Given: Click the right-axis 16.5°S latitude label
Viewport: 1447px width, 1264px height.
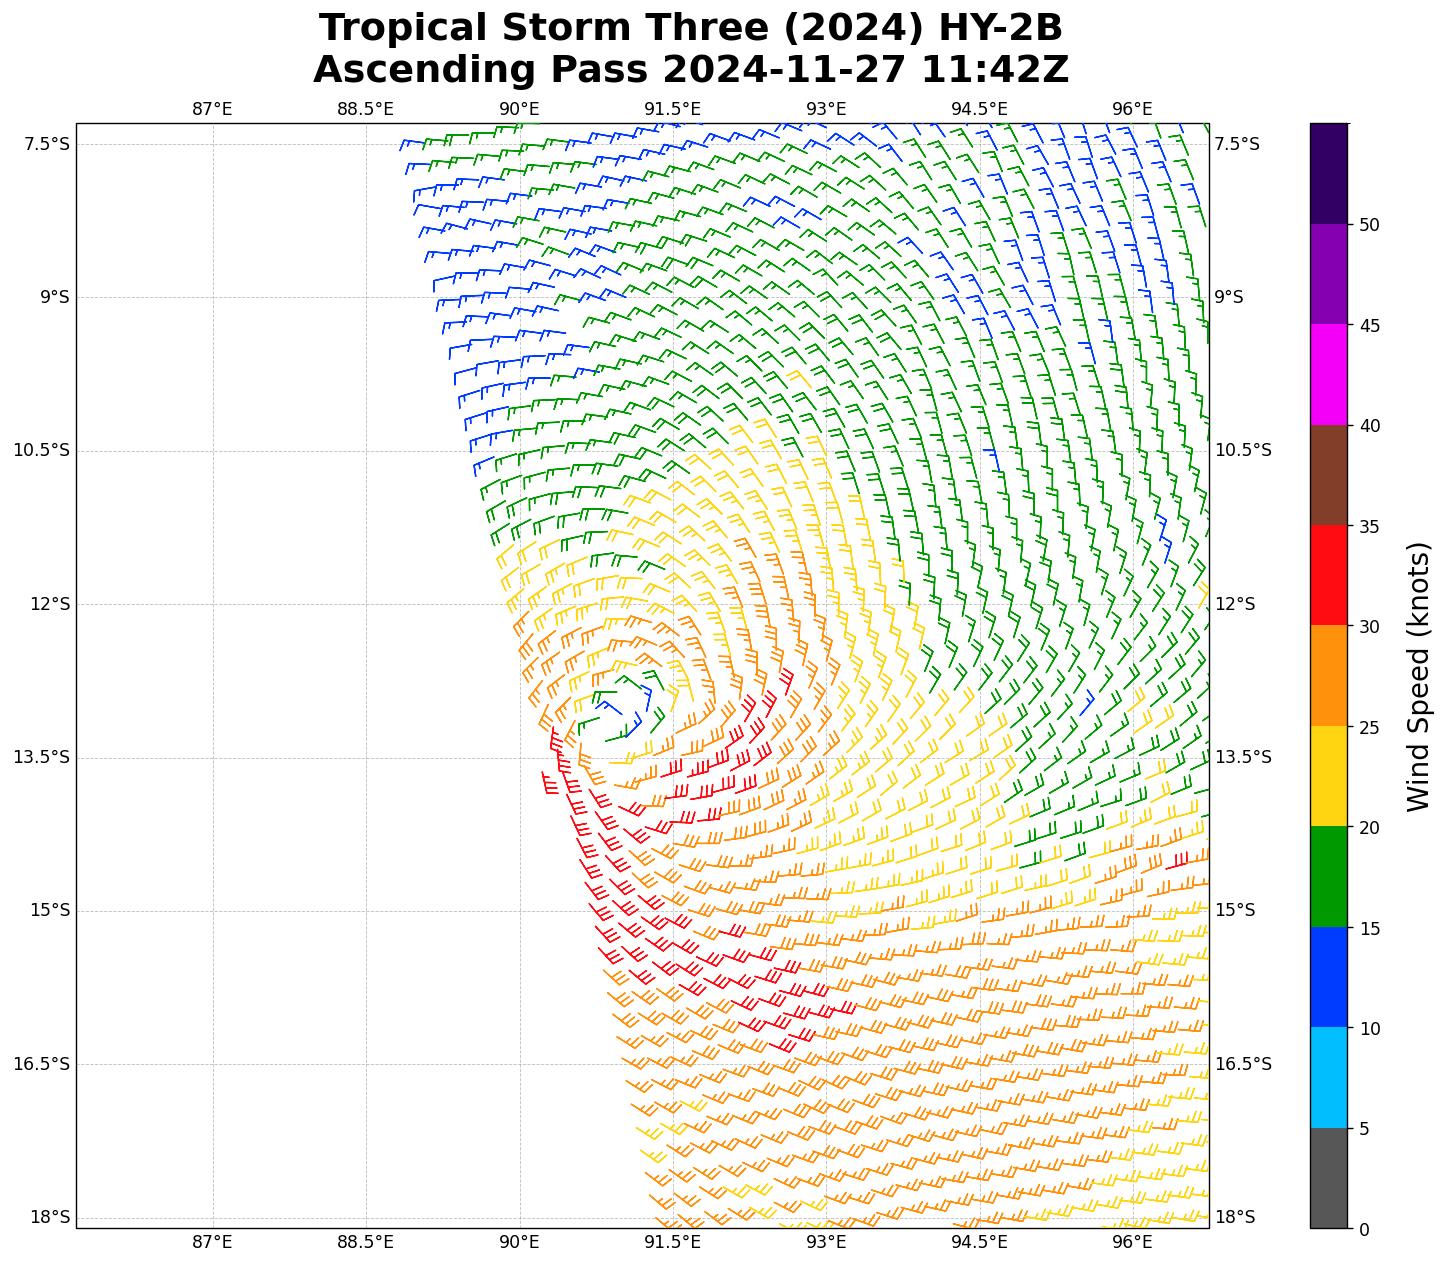Looking at the screenshot, I should tap(1242, 1064).
